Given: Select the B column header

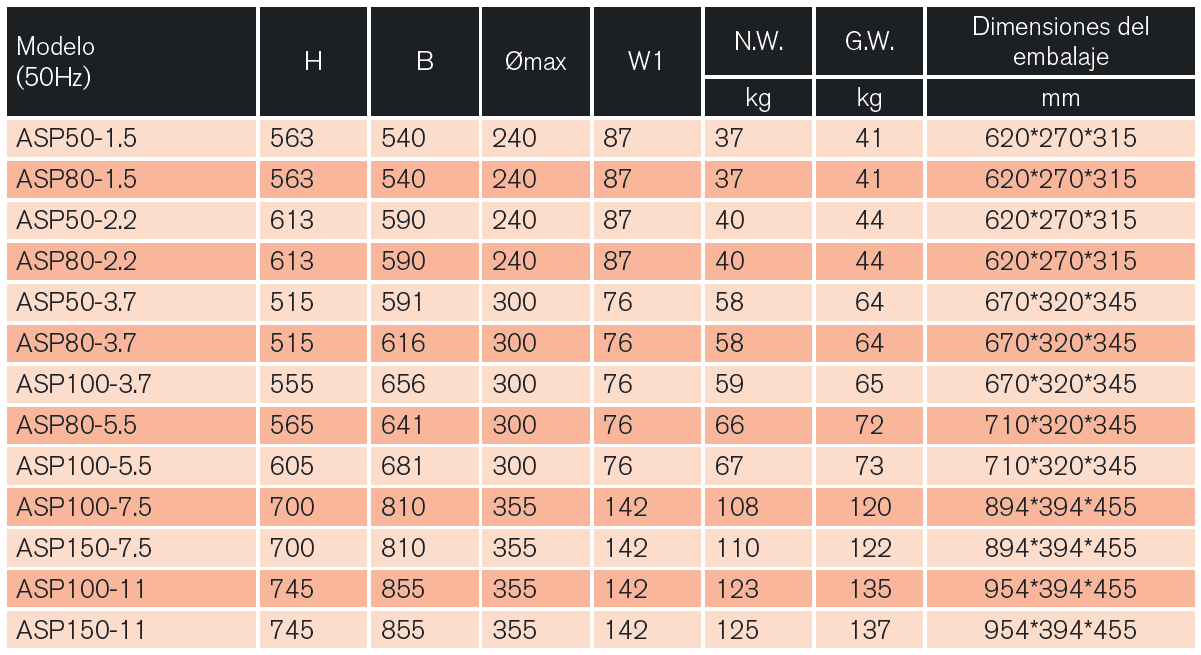Looking at the screenshot, I should tap(424, 62).
